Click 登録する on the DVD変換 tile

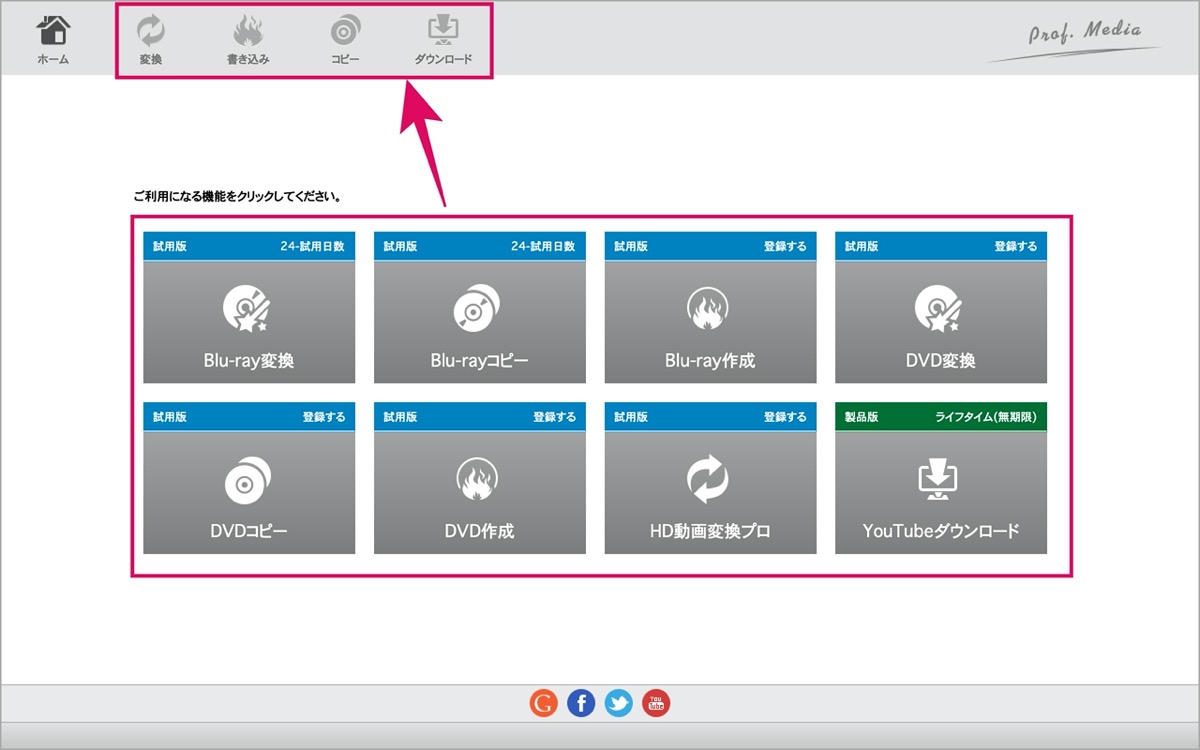(x=1015, y=246)
